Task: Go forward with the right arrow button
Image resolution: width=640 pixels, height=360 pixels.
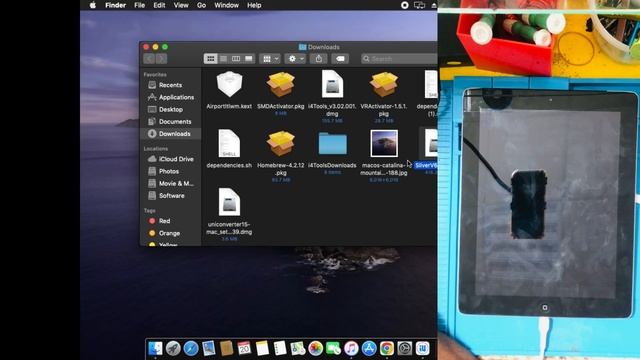Action: (x=161, y=59)
